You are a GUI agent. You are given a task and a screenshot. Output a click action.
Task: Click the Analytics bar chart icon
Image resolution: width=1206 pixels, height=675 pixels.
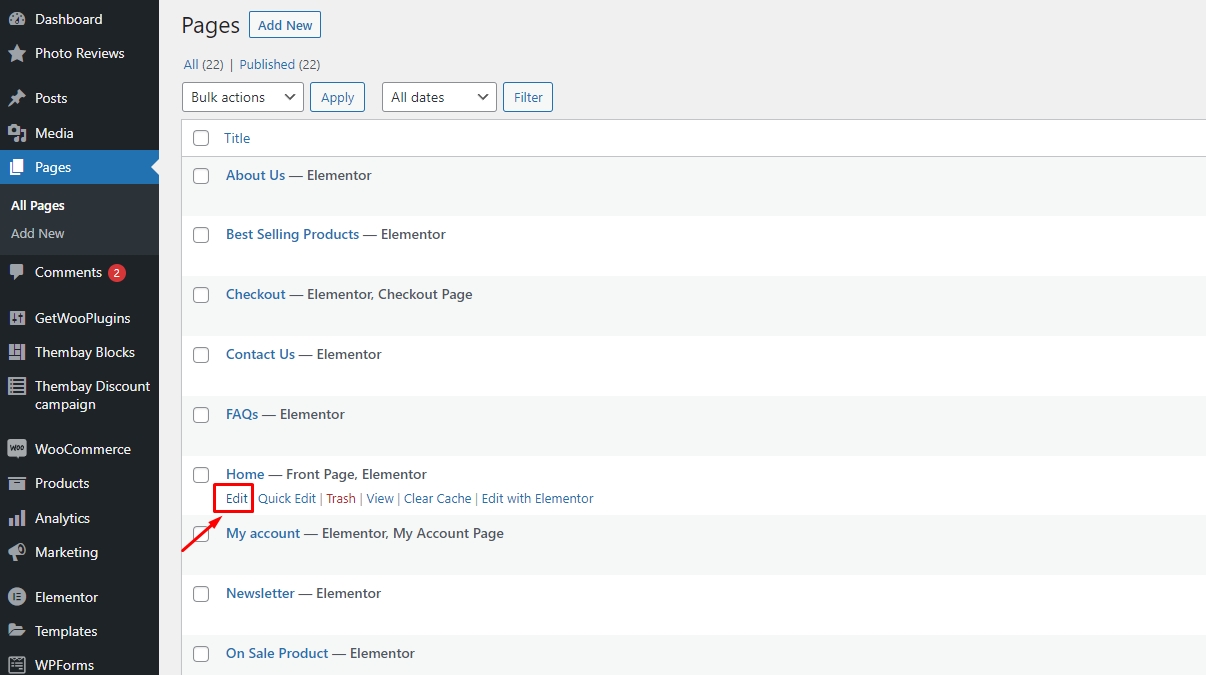(x=17, y=518)
